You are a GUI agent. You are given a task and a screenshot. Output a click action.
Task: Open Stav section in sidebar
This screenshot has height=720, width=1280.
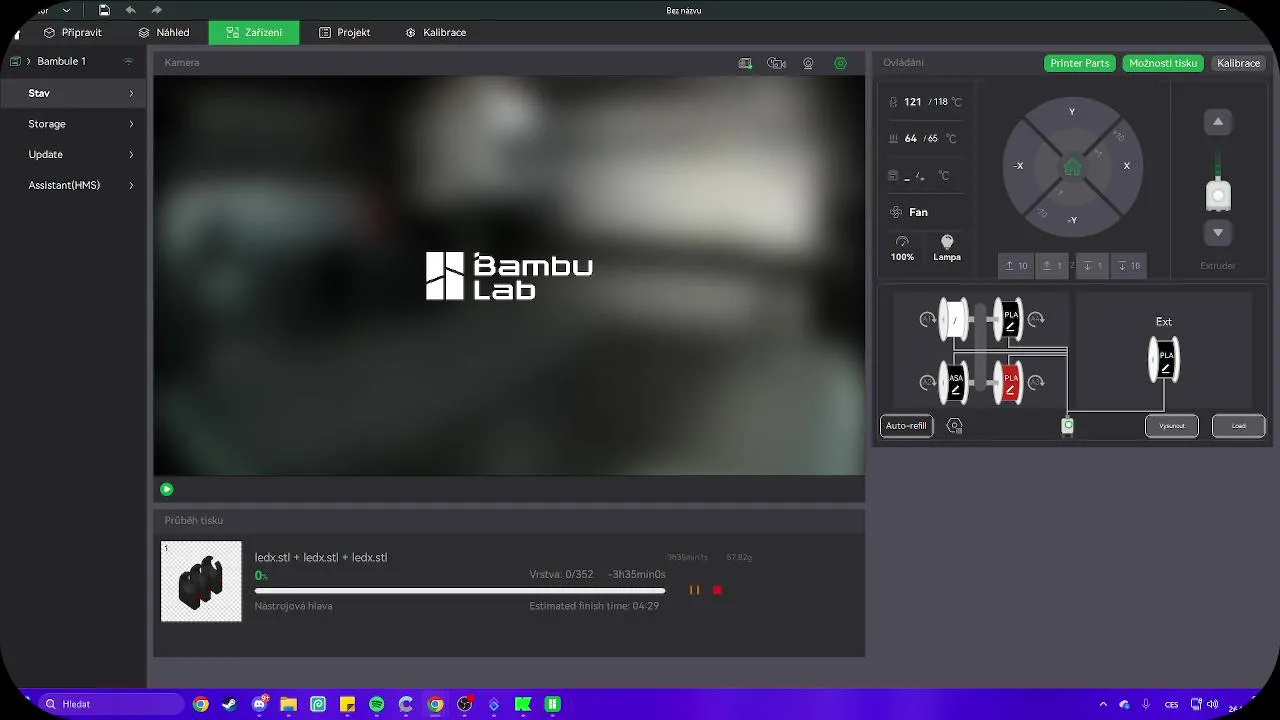(73, 93)
